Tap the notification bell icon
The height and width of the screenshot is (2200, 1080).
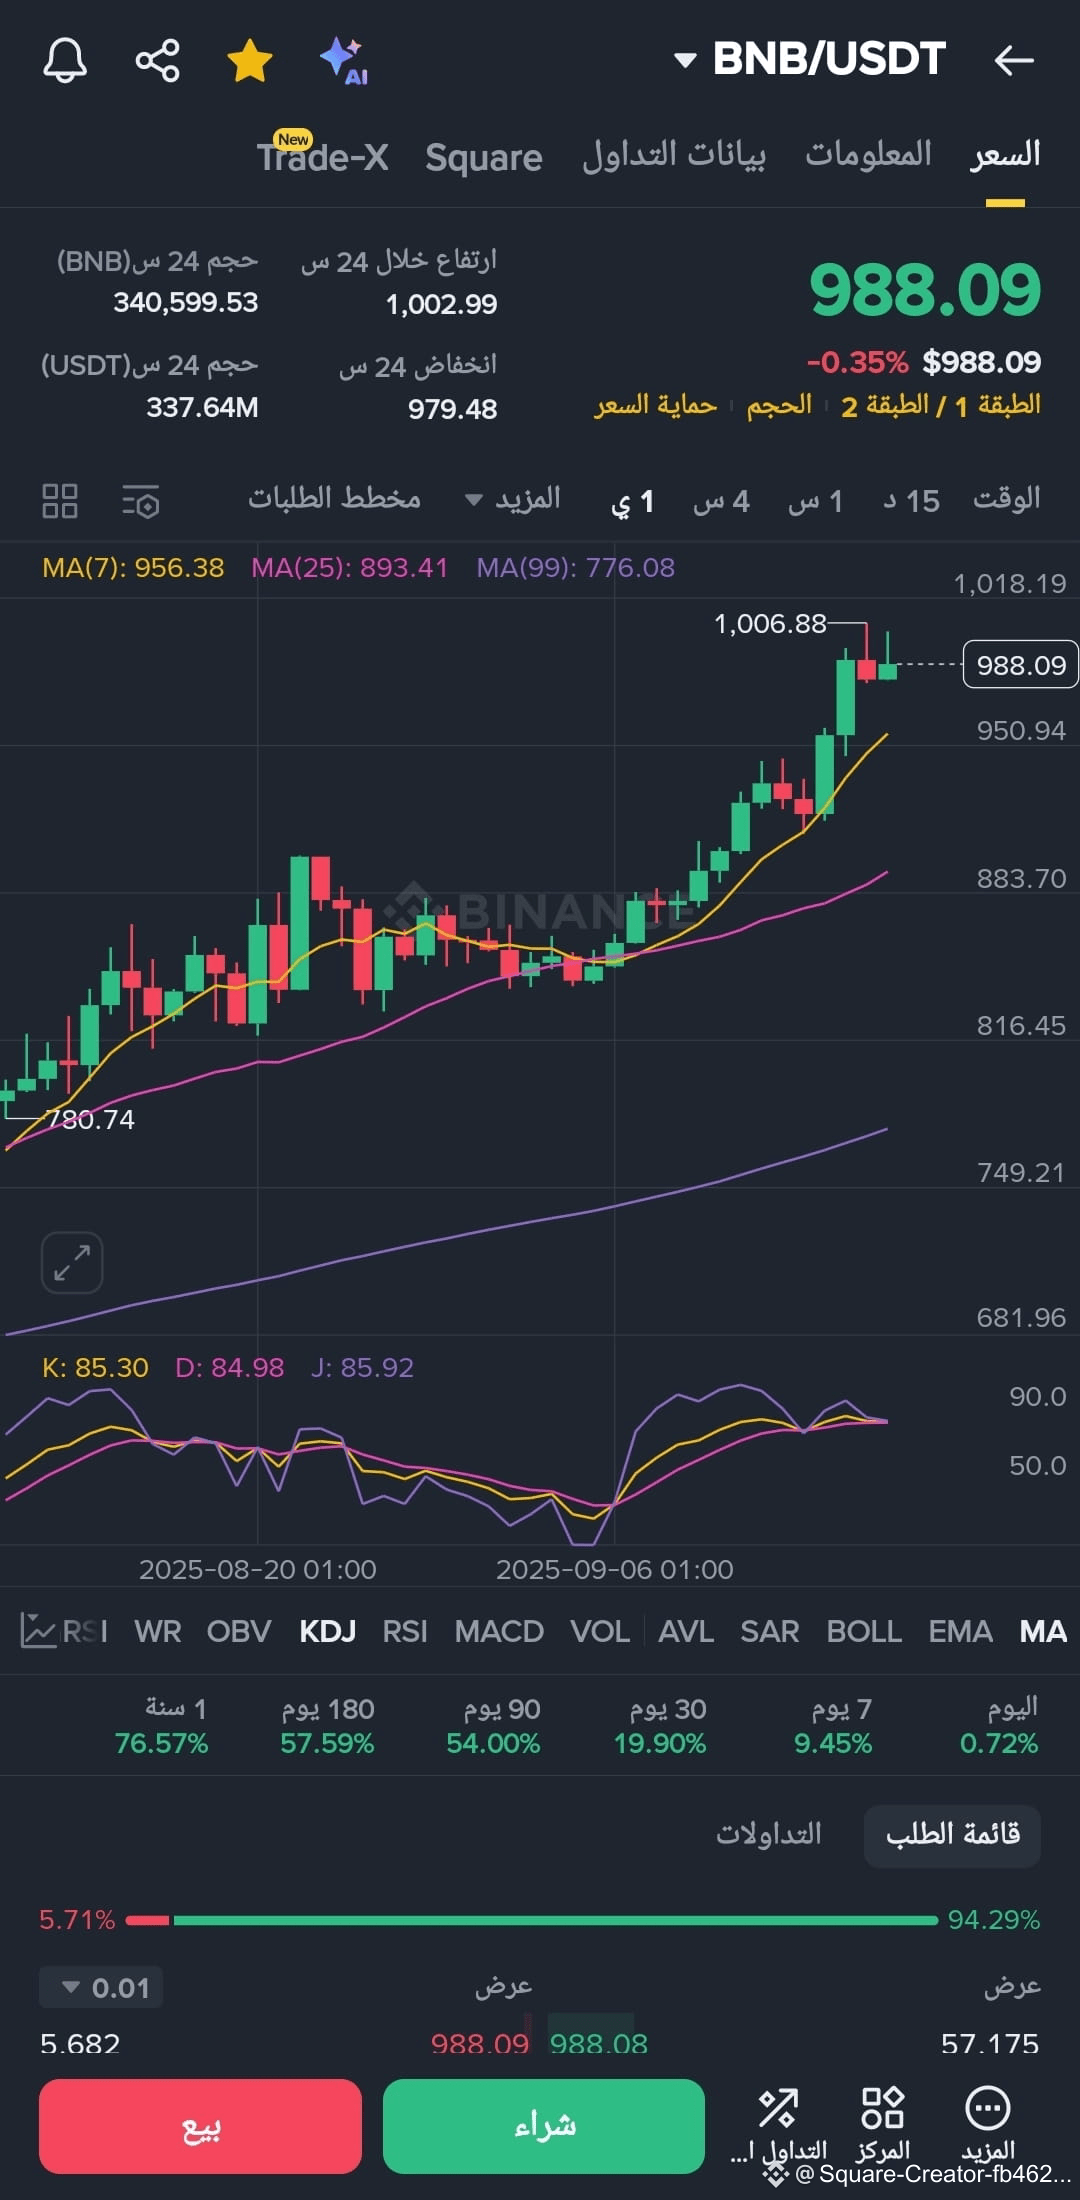tap(65, 60)
